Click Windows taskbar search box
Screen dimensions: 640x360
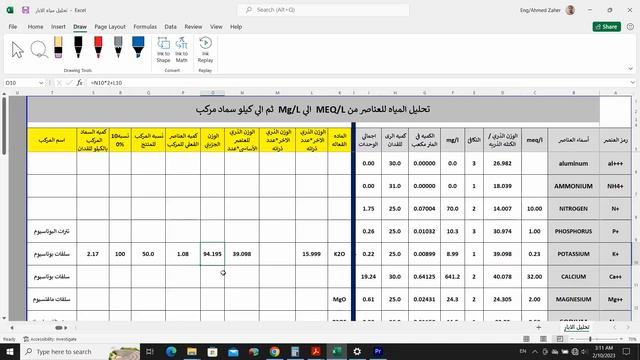(x=80, y=351)
